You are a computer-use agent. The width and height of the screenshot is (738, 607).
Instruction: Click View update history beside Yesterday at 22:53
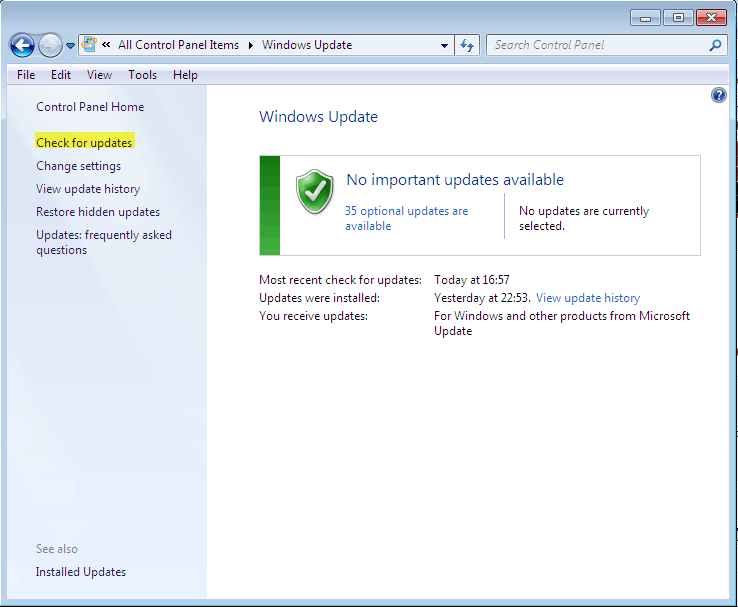click(x=588, y=298)
